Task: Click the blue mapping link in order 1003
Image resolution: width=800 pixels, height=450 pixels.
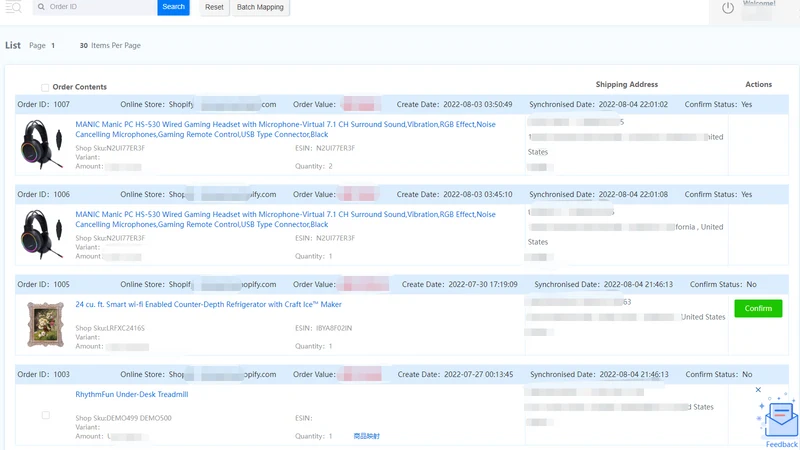Action: tap(366, 436)
